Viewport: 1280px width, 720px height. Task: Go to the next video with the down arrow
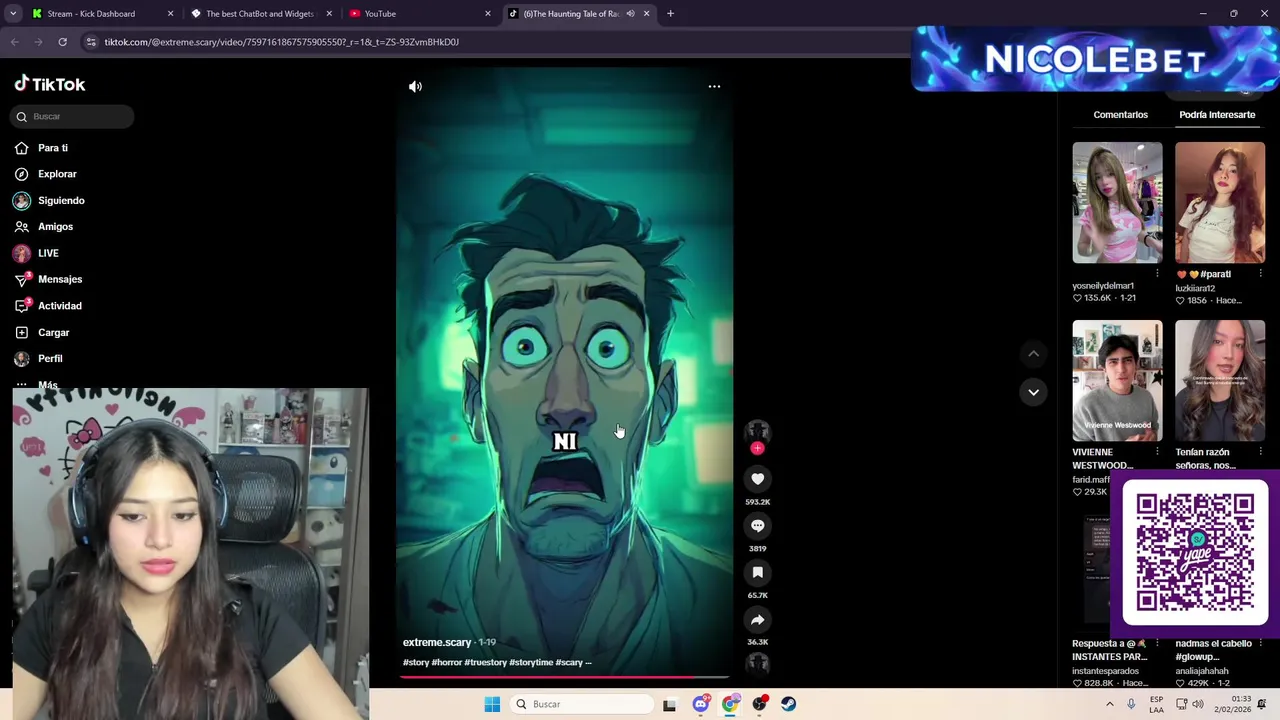click(1033, 392)
